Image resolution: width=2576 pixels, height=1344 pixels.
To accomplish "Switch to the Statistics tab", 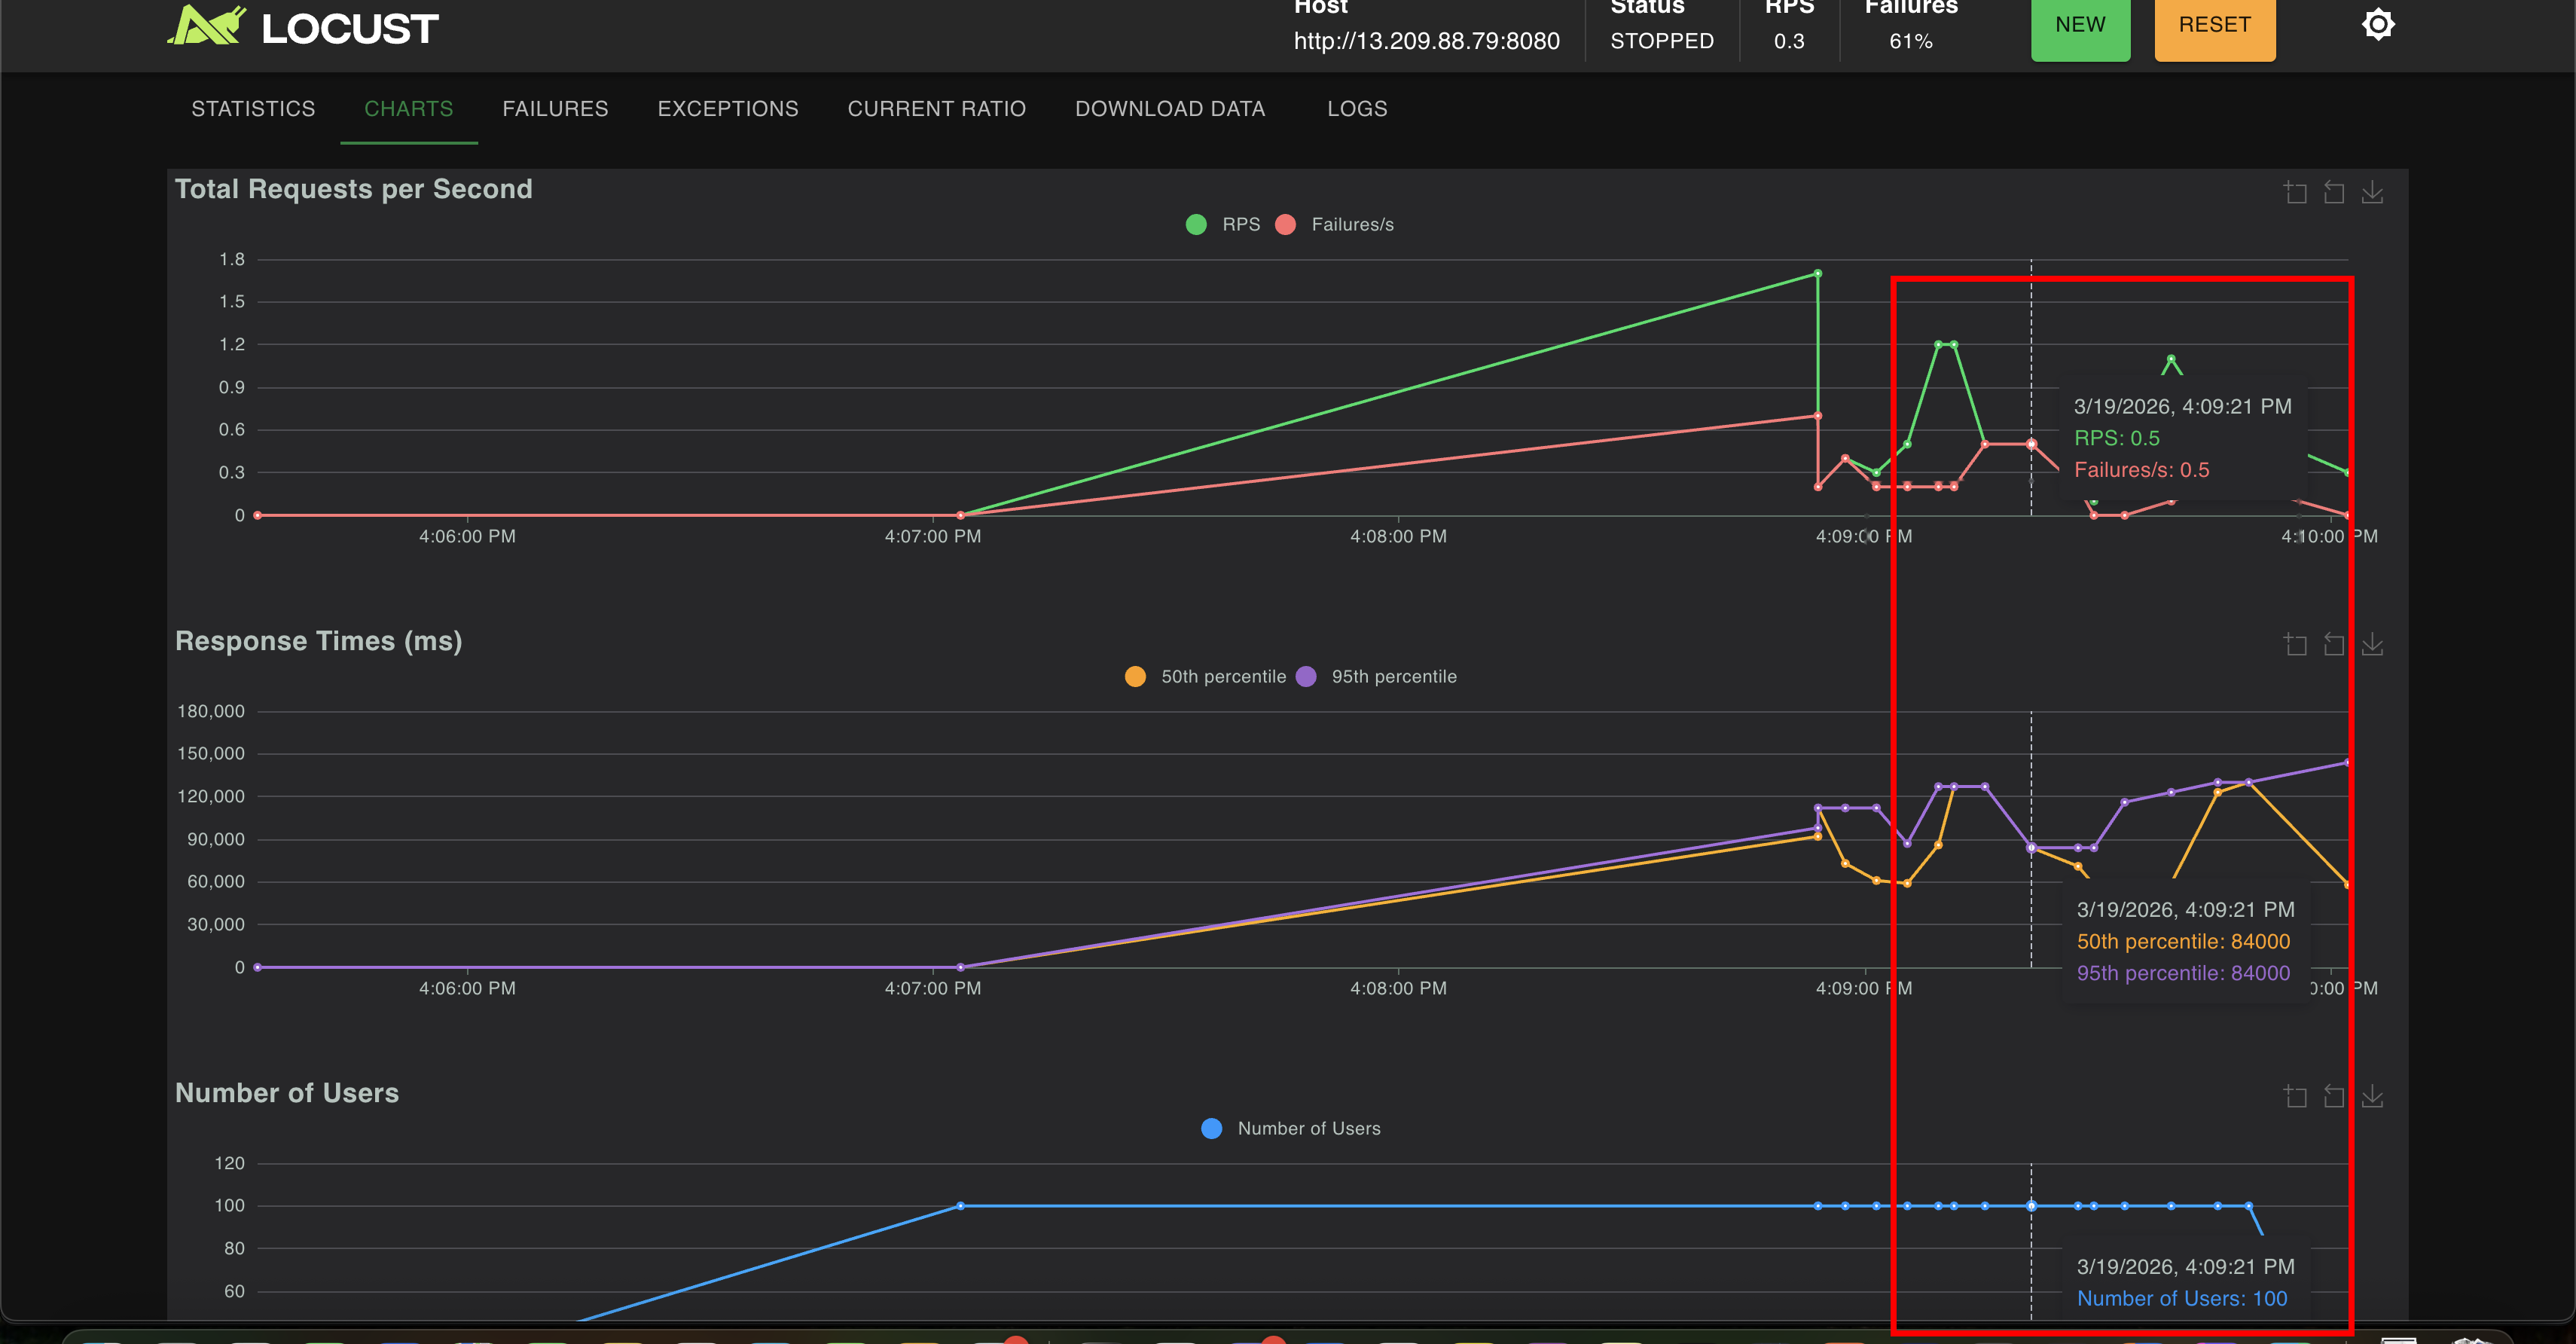I will click(x=253, y=108).
